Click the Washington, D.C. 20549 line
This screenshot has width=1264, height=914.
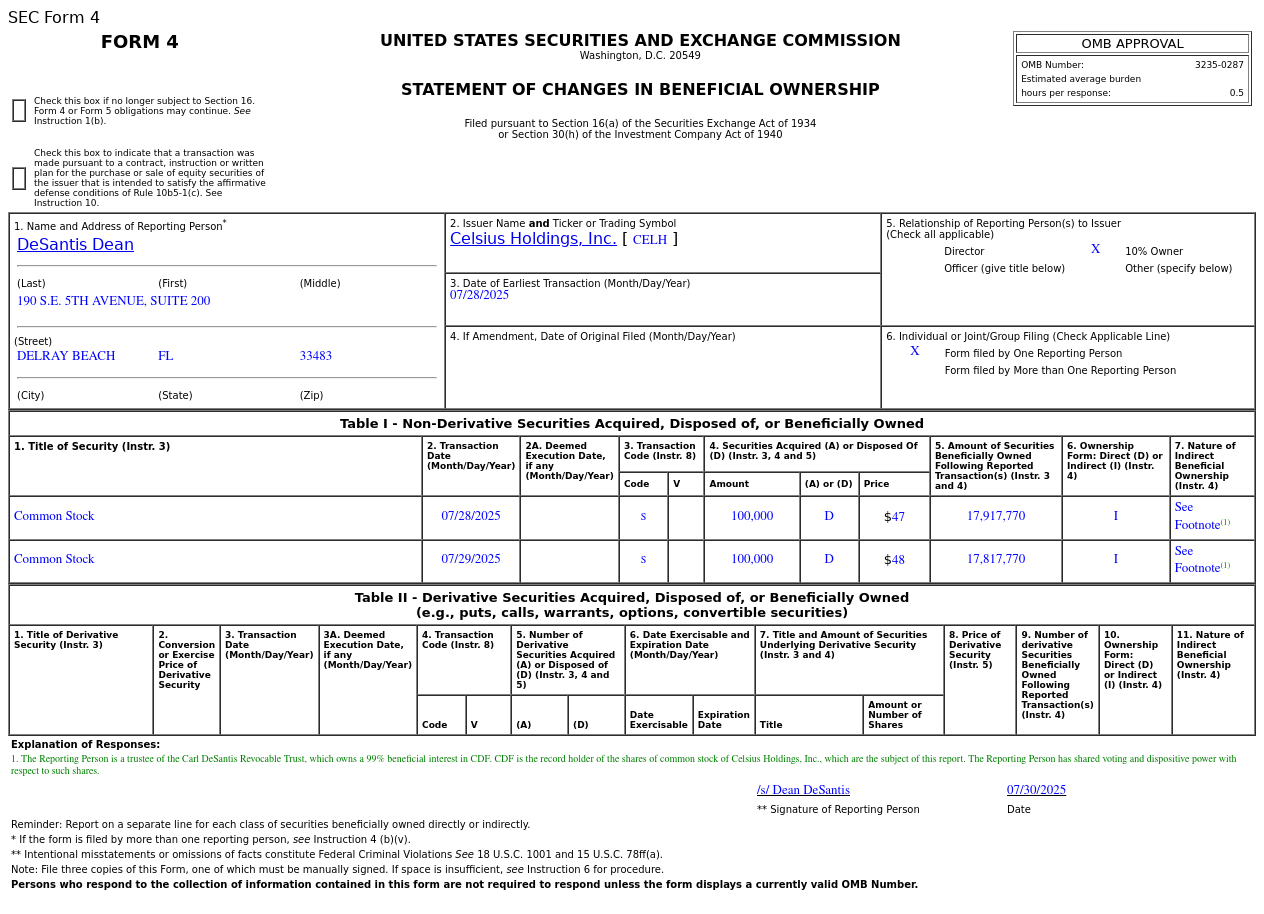640,56
